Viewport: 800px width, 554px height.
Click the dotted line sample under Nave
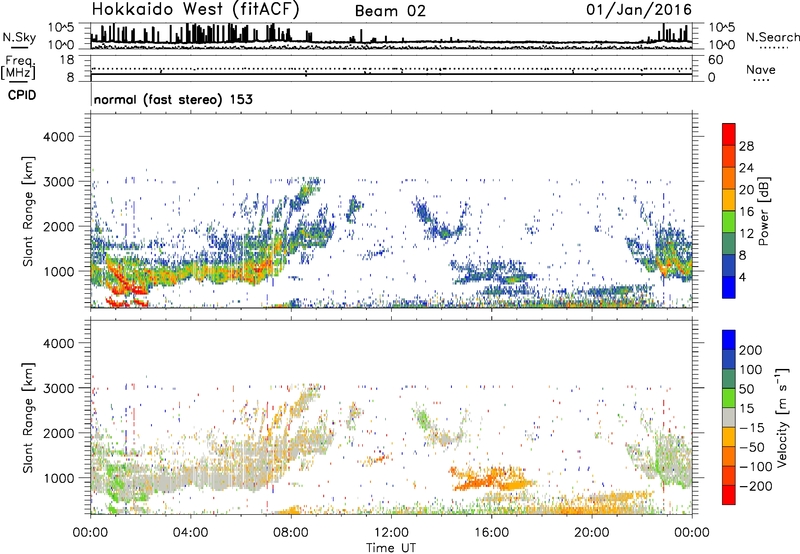[x=761, y=80]
